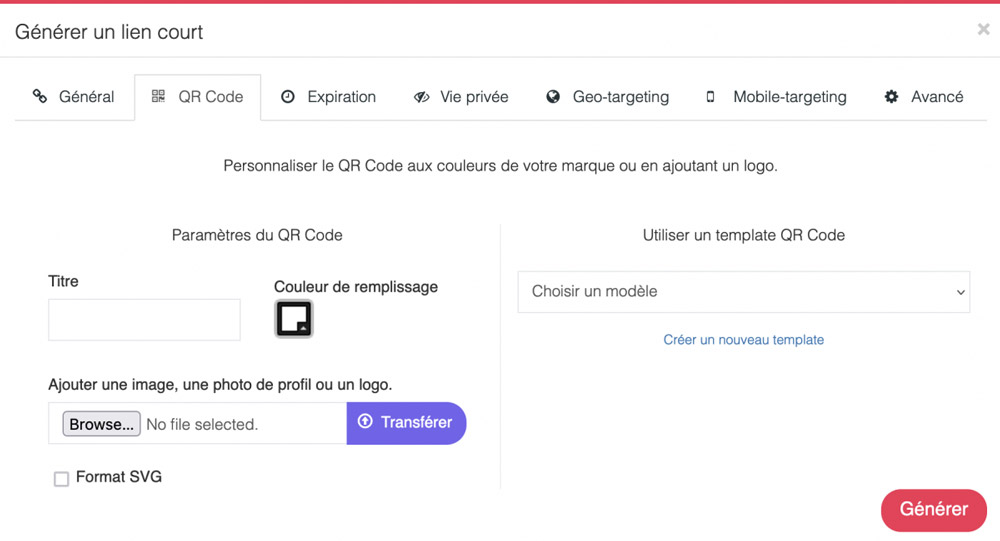1000x541 pixels.
Task: Click the crossed-eye Vie privée icon
Action: click(422, 97)
